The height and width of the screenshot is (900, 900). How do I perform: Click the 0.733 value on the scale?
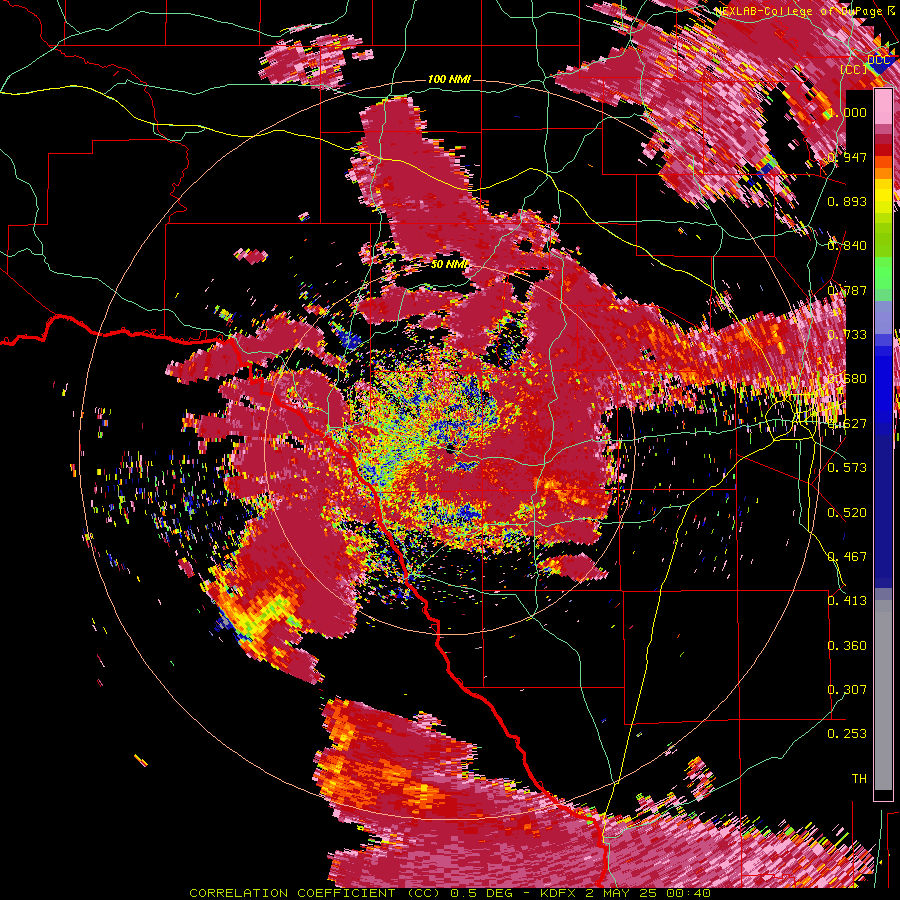[x=847, y=334]
